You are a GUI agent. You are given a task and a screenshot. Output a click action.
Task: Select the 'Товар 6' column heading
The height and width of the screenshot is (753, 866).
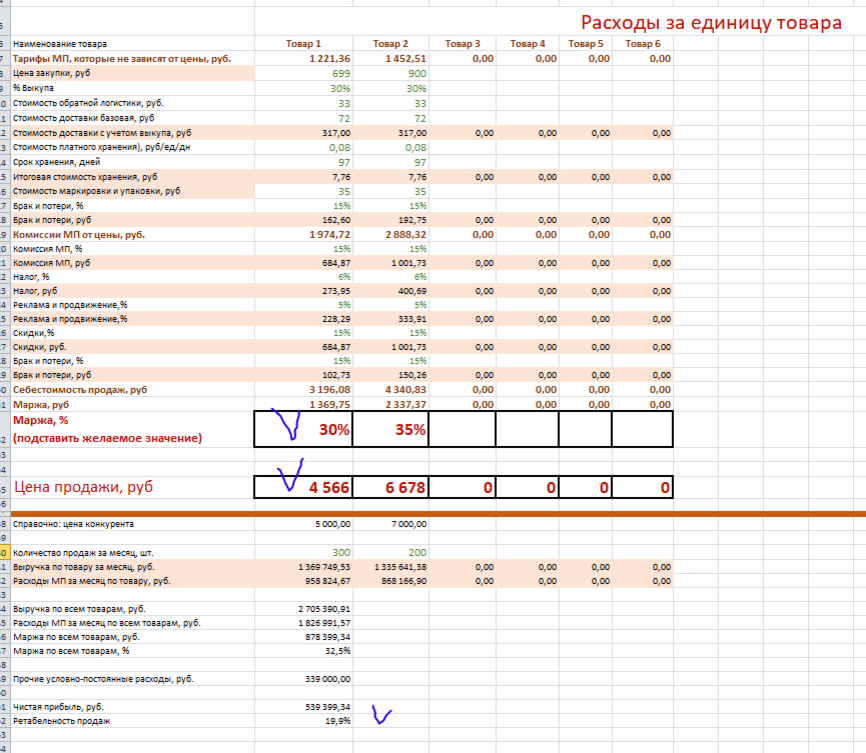coord(642,44)
